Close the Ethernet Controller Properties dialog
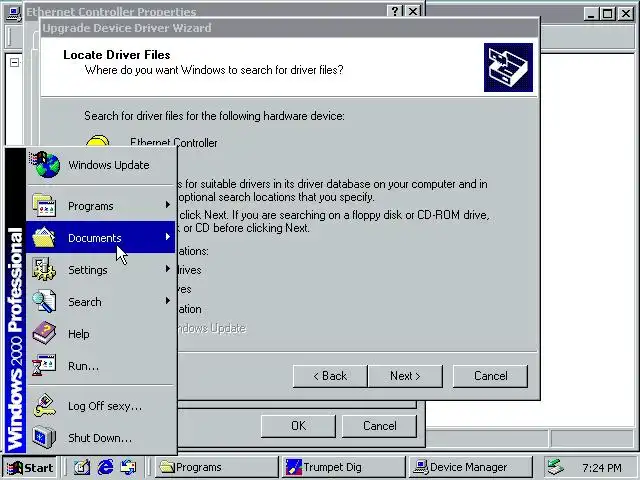Viewport: 640px width, 480px height. pos(413,11)
